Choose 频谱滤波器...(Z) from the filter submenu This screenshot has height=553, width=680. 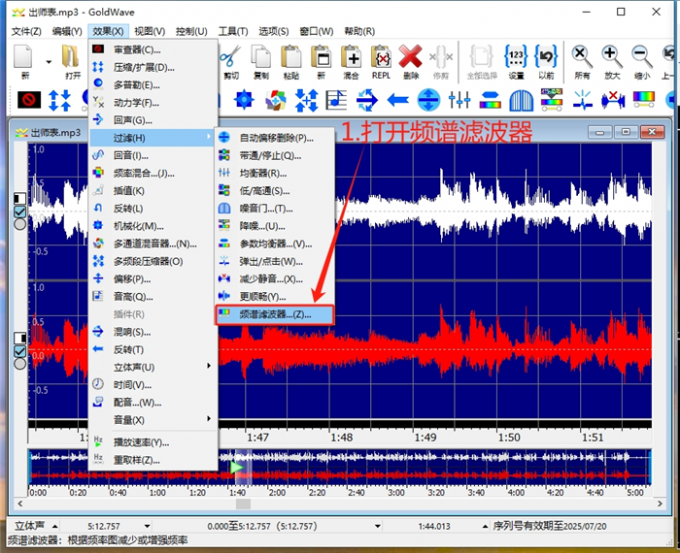[275, 314]
